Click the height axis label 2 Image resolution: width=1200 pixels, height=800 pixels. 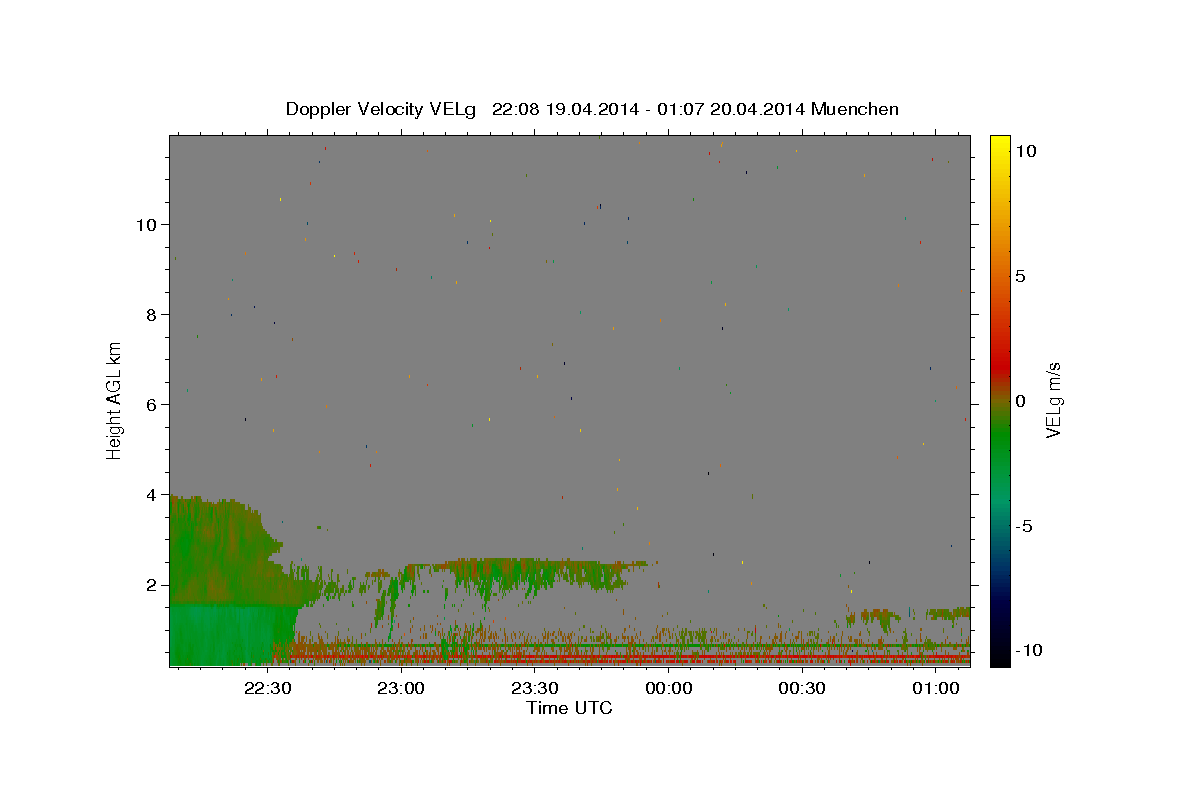tap(150, 585)
